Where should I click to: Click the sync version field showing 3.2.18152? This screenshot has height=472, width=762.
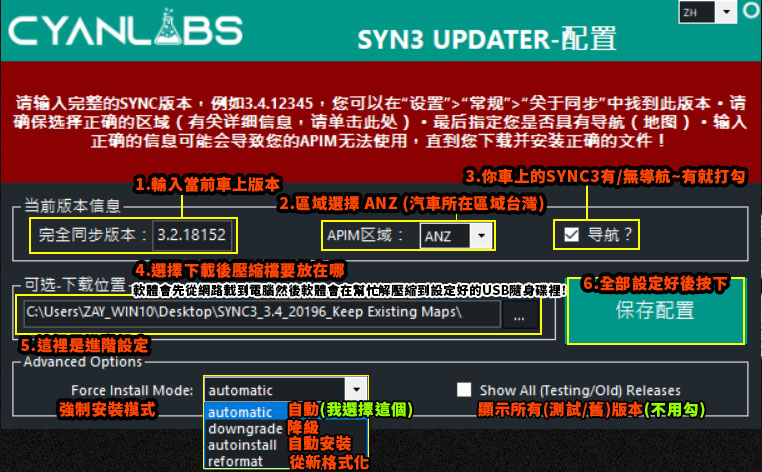click(192, 235)
